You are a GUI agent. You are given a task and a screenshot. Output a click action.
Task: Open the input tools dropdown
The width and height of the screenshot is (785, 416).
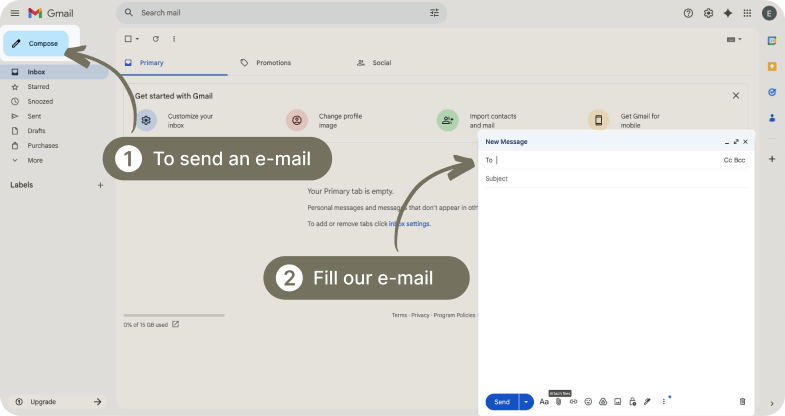coord(734,39)
